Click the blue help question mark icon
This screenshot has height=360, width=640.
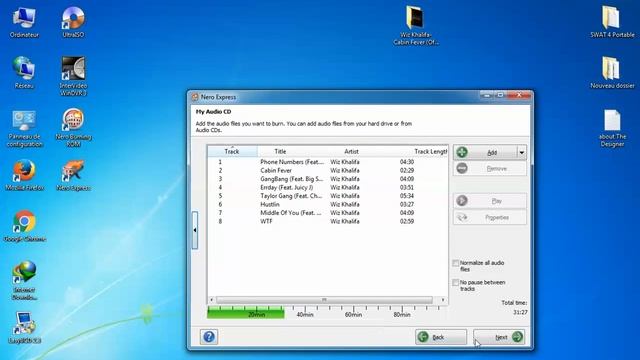(209, 337)
